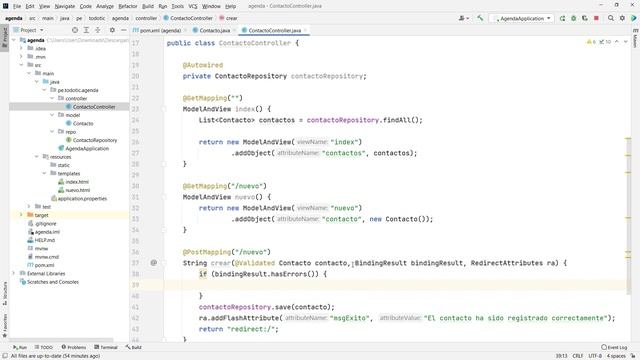Click the green Debug bug icon

point(573,18)
